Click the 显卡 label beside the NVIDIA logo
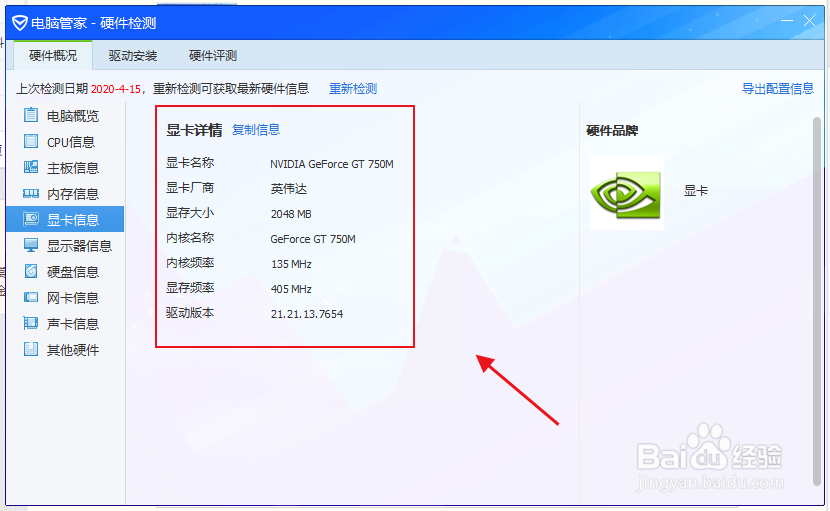 tap(696, 191)
